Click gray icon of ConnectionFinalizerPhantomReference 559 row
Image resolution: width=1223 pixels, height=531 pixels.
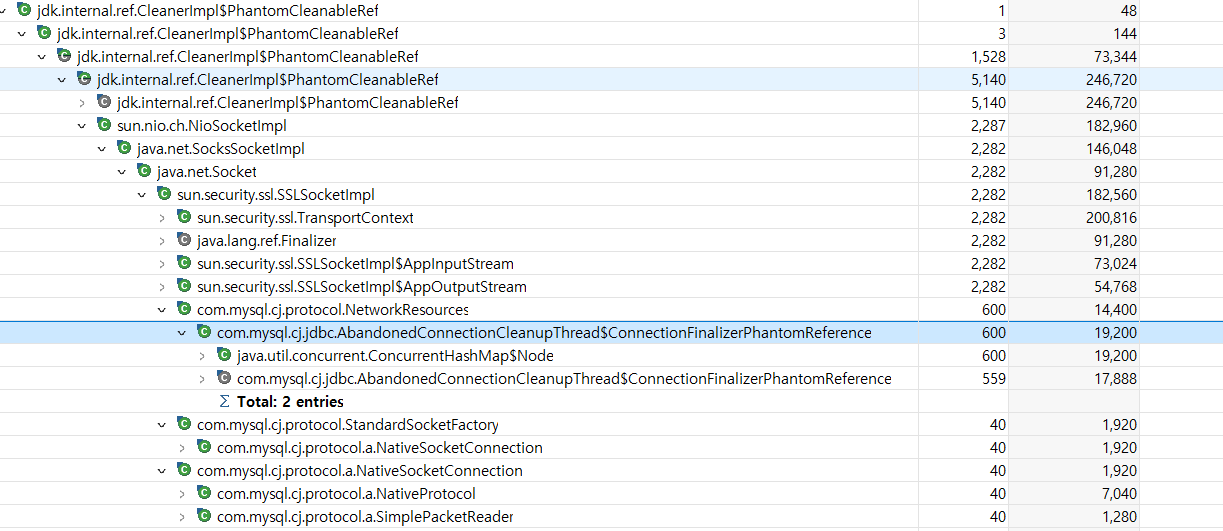pyautogui.click(x=224, y=378)
